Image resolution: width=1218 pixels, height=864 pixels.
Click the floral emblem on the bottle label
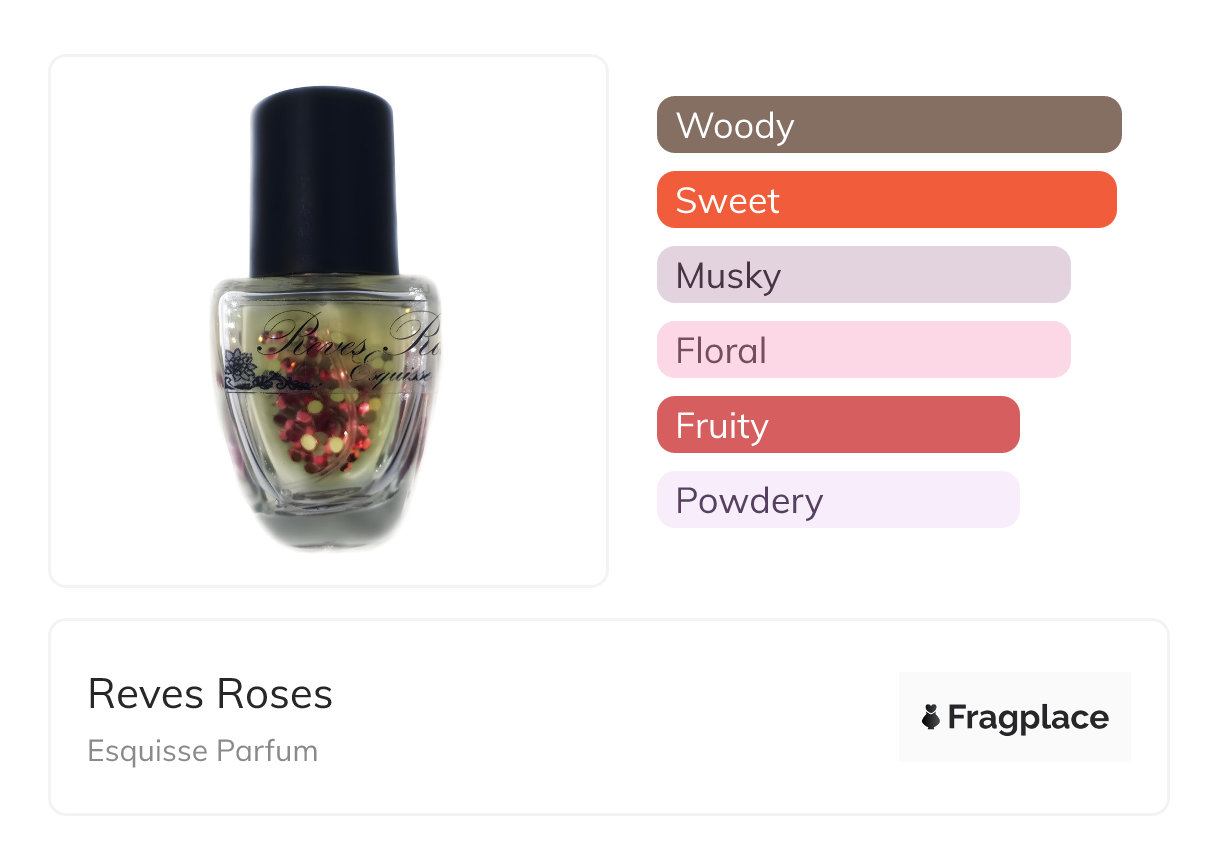point(239,369)
